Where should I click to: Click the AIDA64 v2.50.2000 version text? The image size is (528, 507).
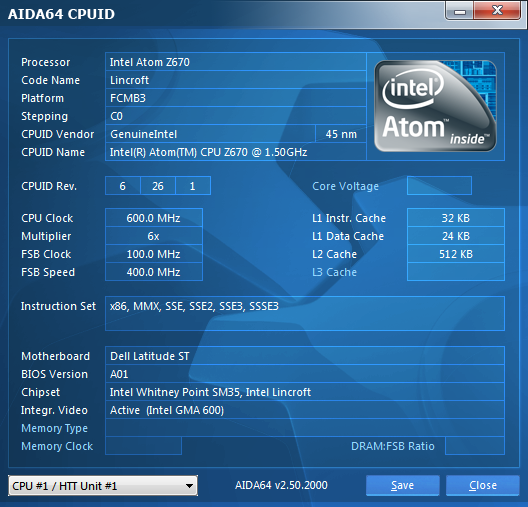(281, 485)
